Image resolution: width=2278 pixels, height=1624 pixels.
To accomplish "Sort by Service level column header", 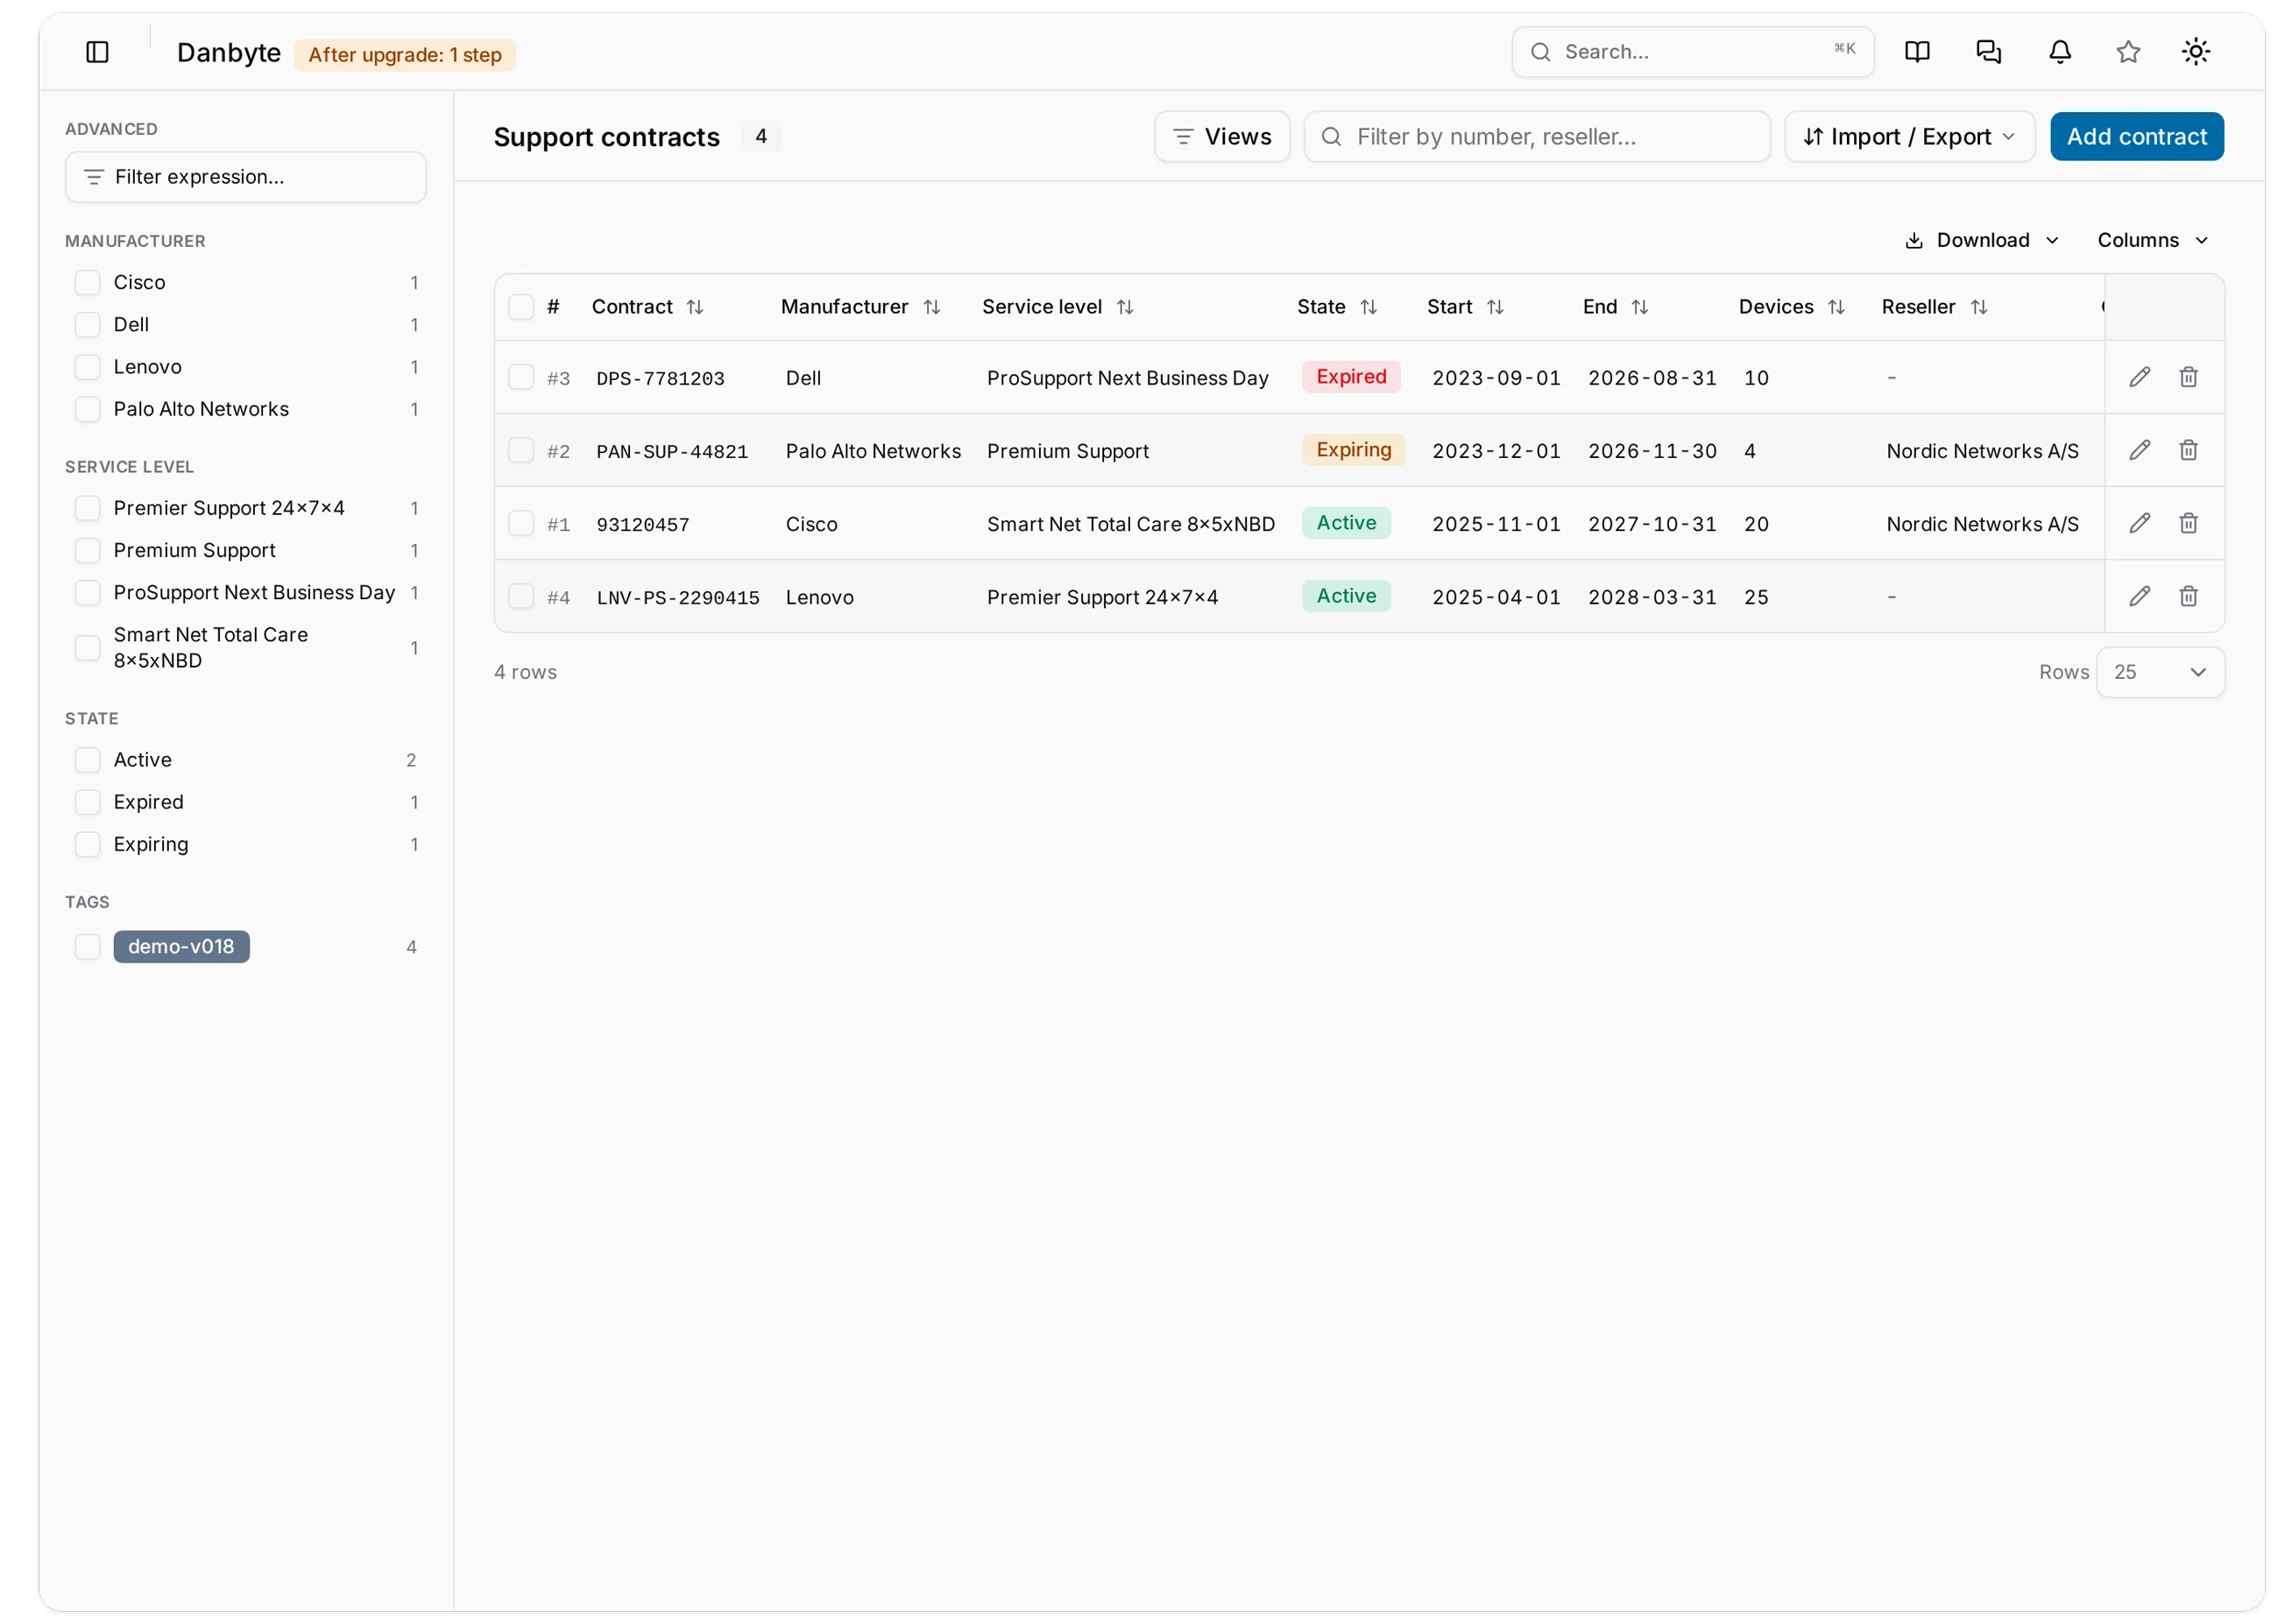I will click(x=1057, y=307).
